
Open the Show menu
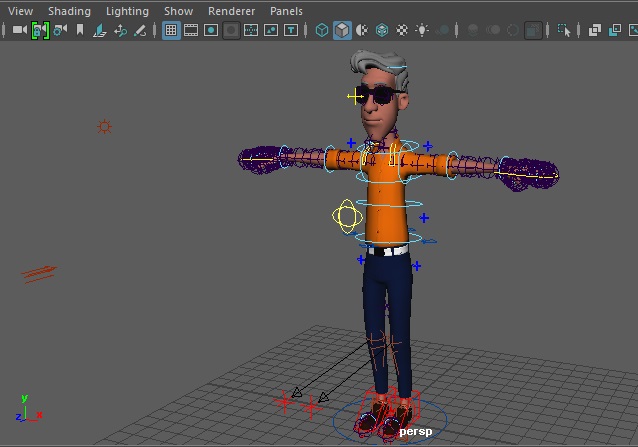click(x=178, y=11)
